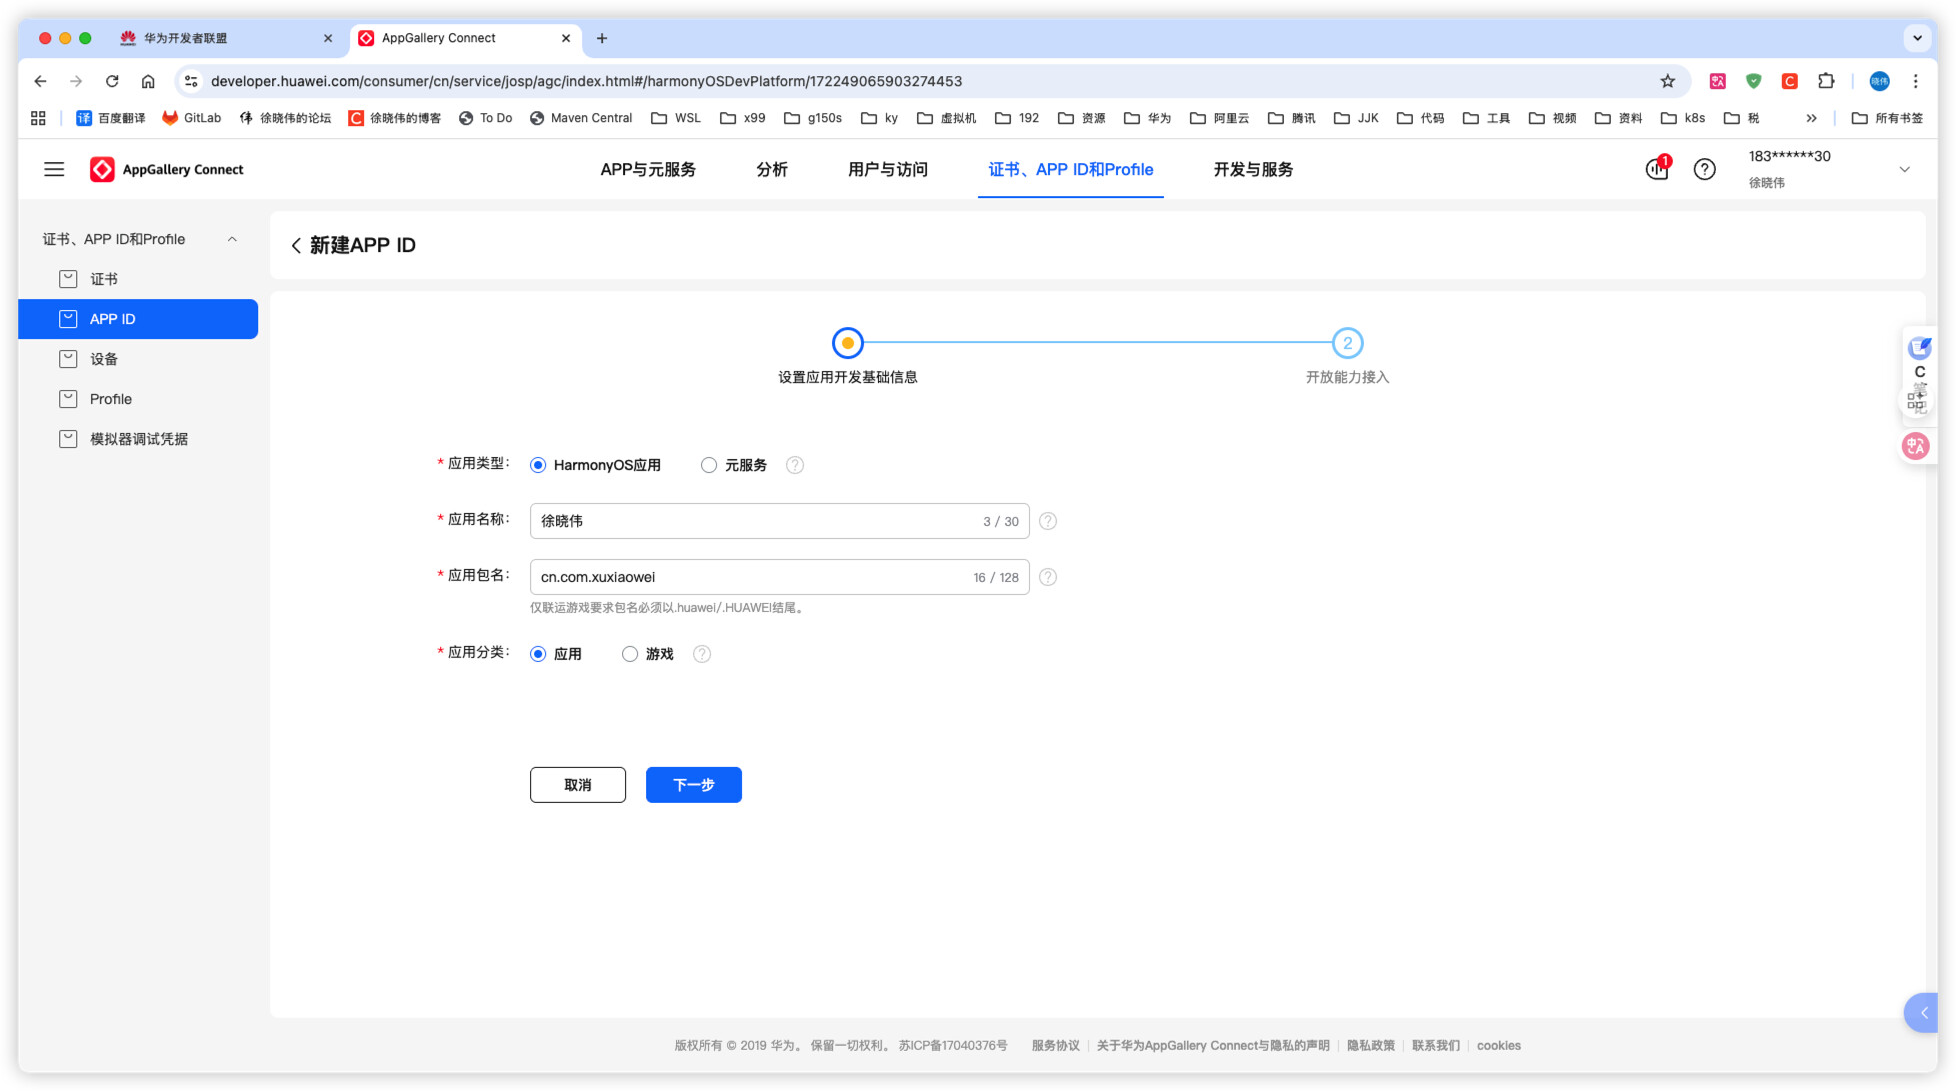This screenshot has width=1956, height=1091.
Task: Click help icon next to 应用包名 field
Action: pyautogui.click(x=1047, y=577)
